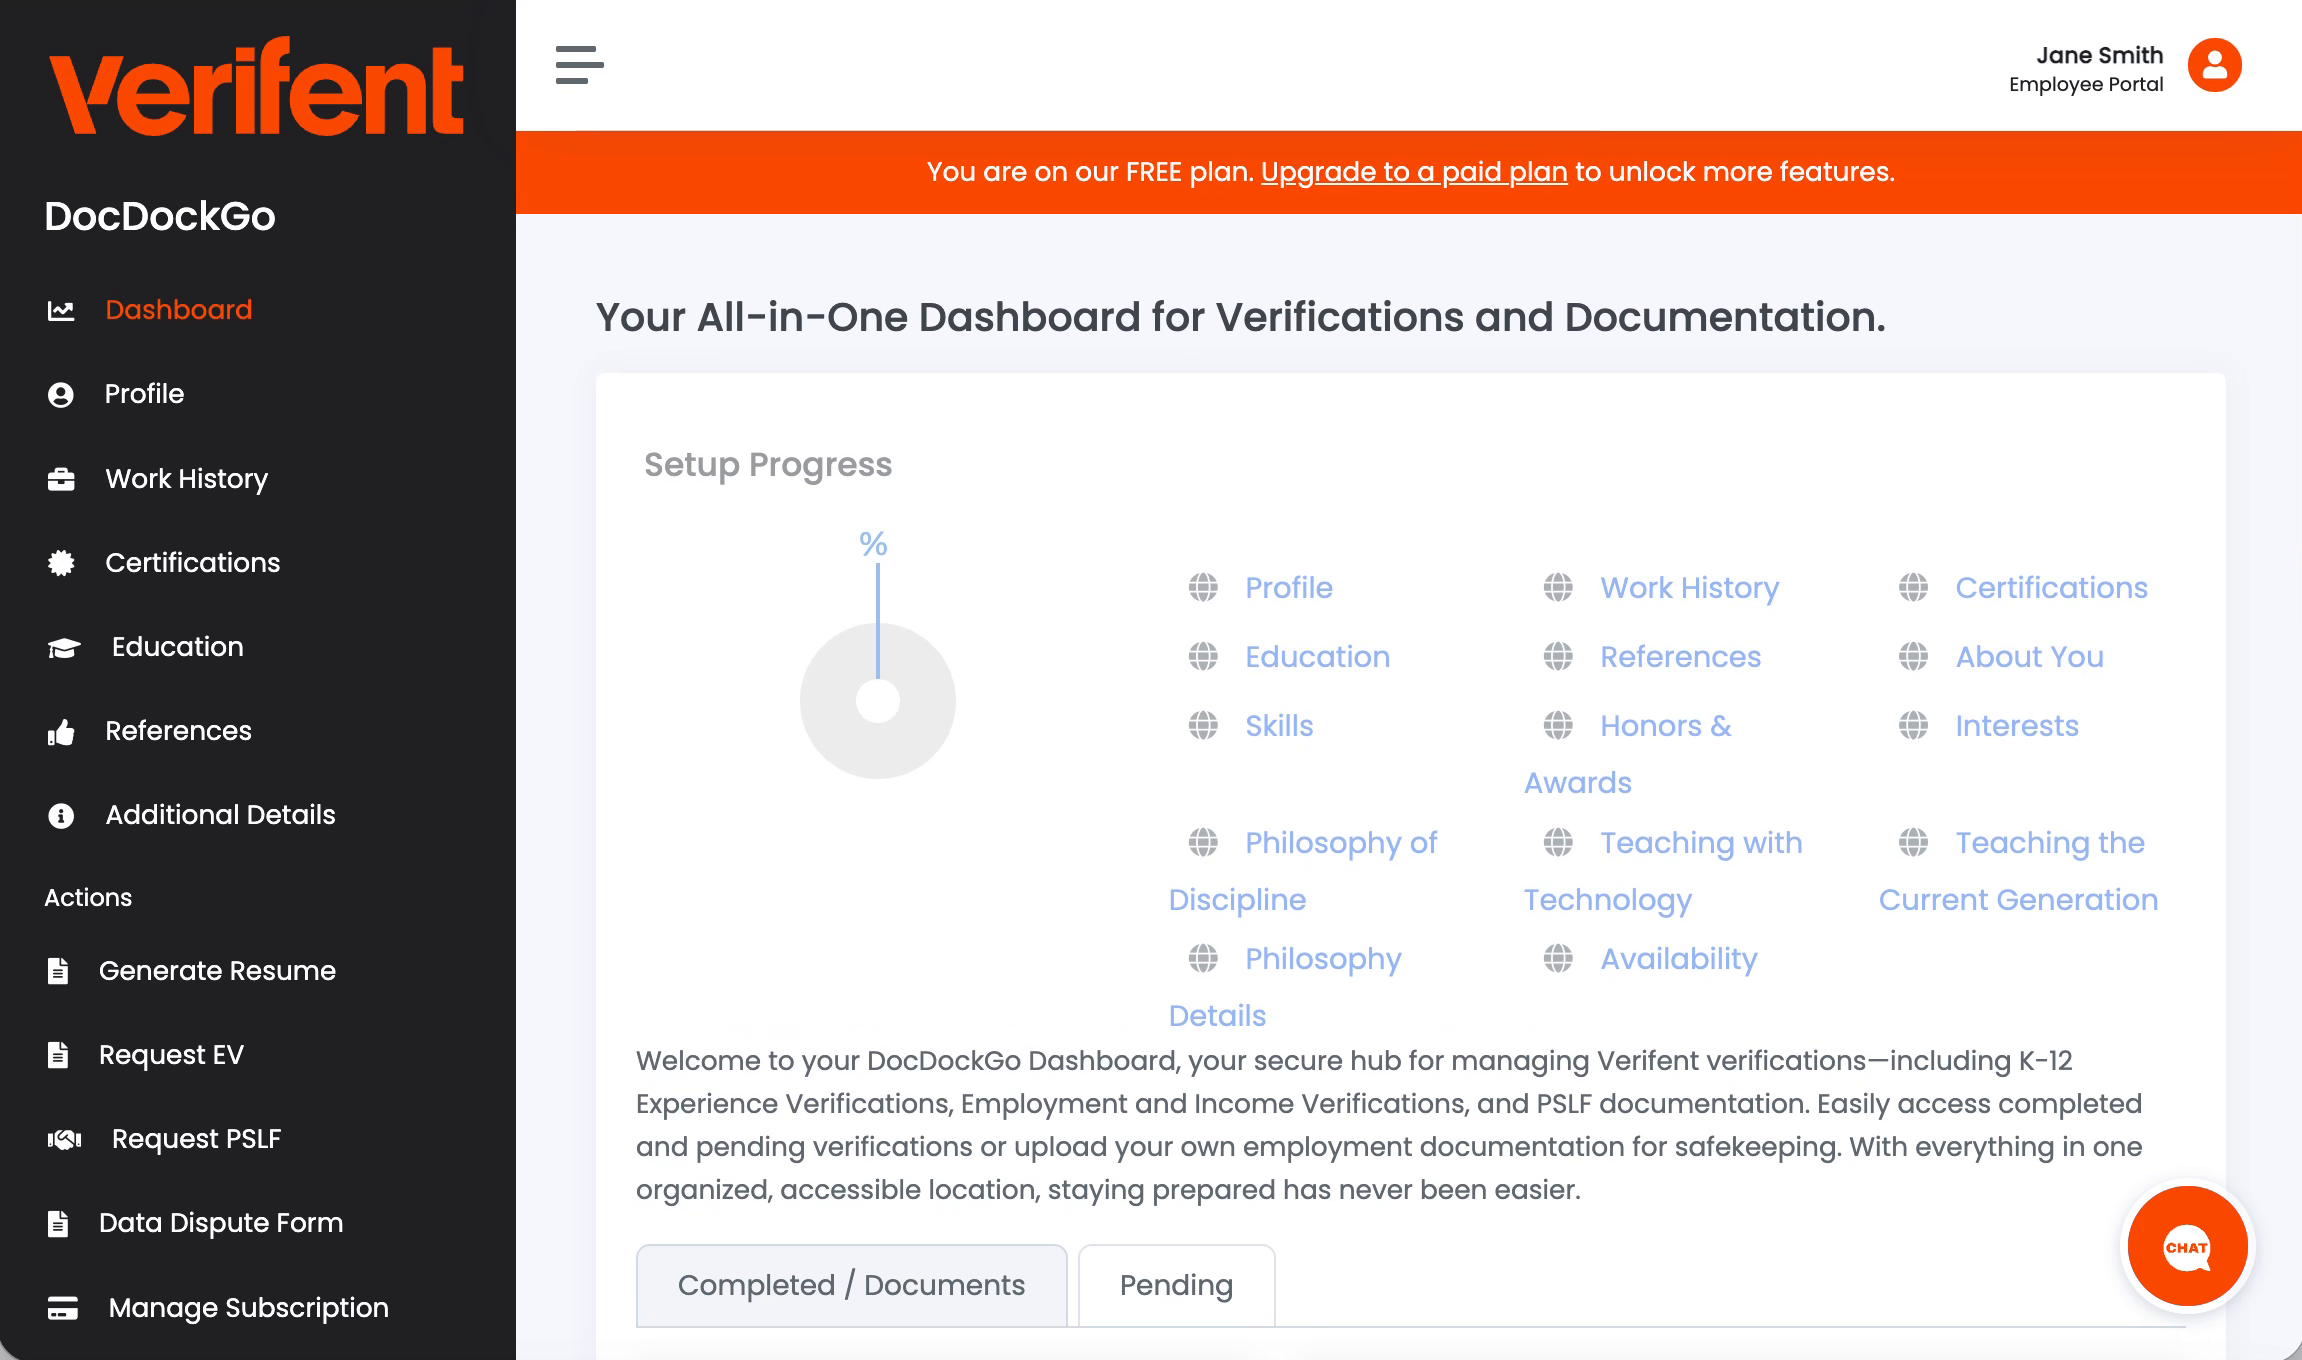Click the hamburger menu icon
The image size is (2302, 1360).
580,65
